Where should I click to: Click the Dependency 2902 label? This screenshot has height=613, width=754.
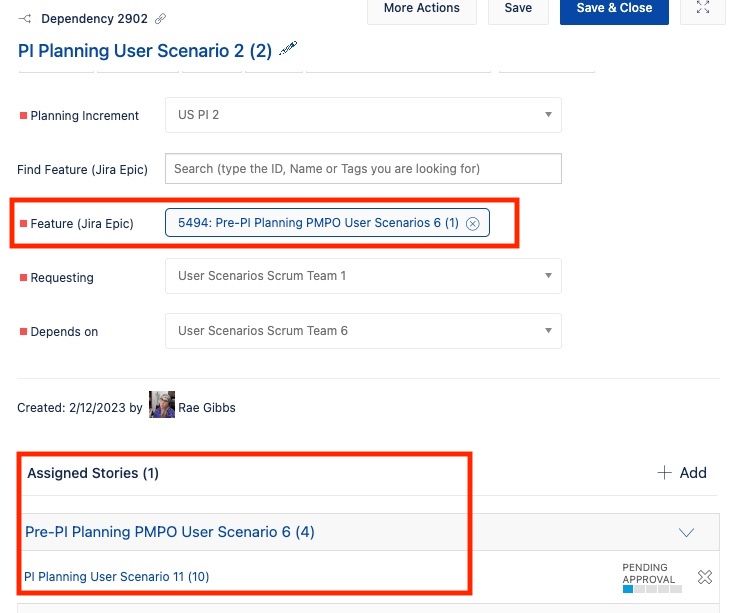click(x=94, y=19)
